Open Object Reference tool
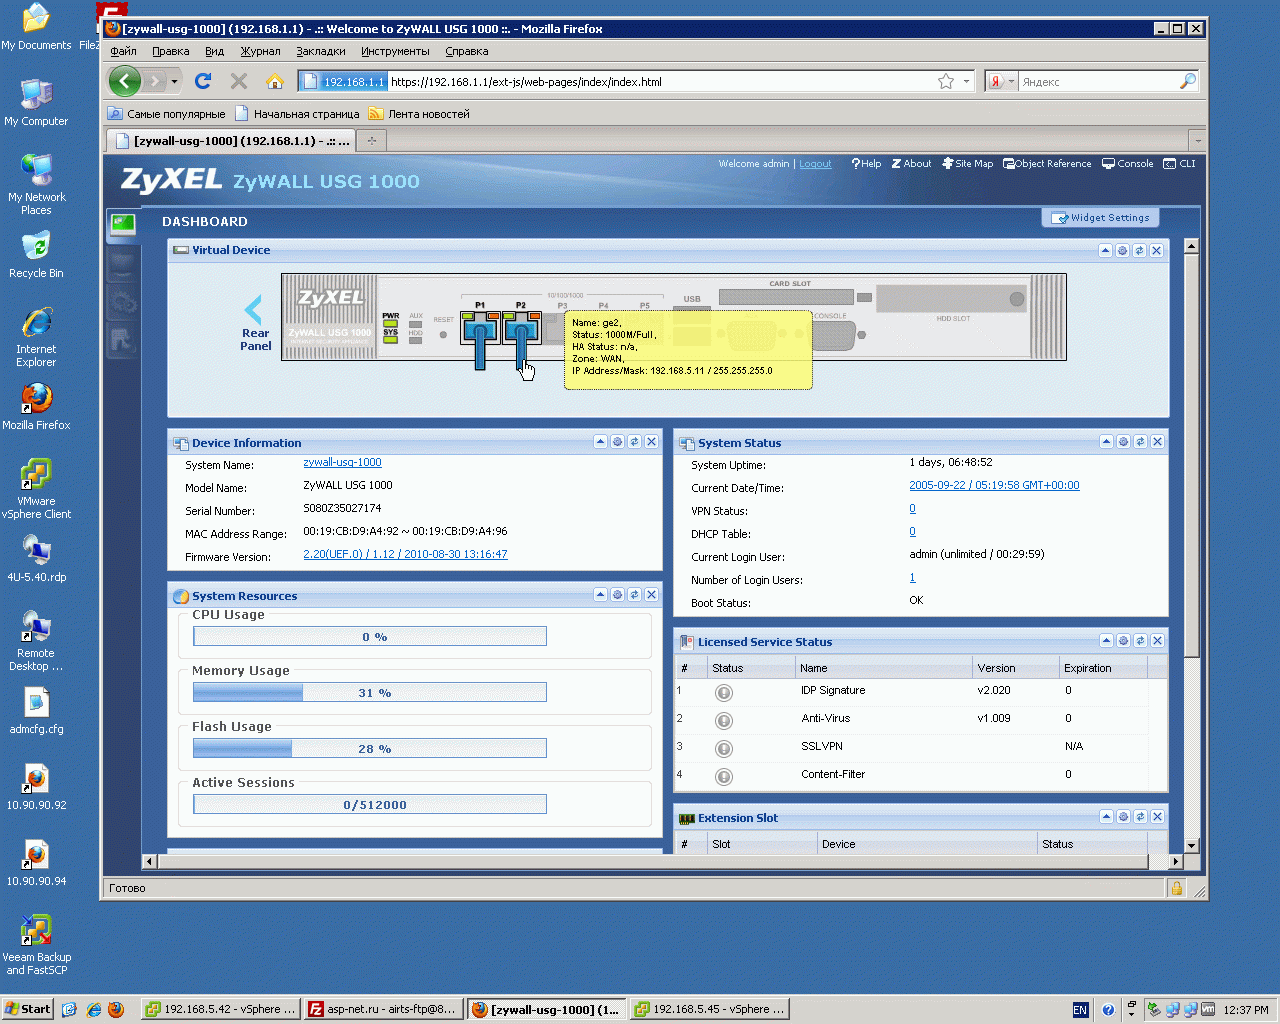The image size is (1280, 1024). pyautogui.click(x=1047, y=164)
